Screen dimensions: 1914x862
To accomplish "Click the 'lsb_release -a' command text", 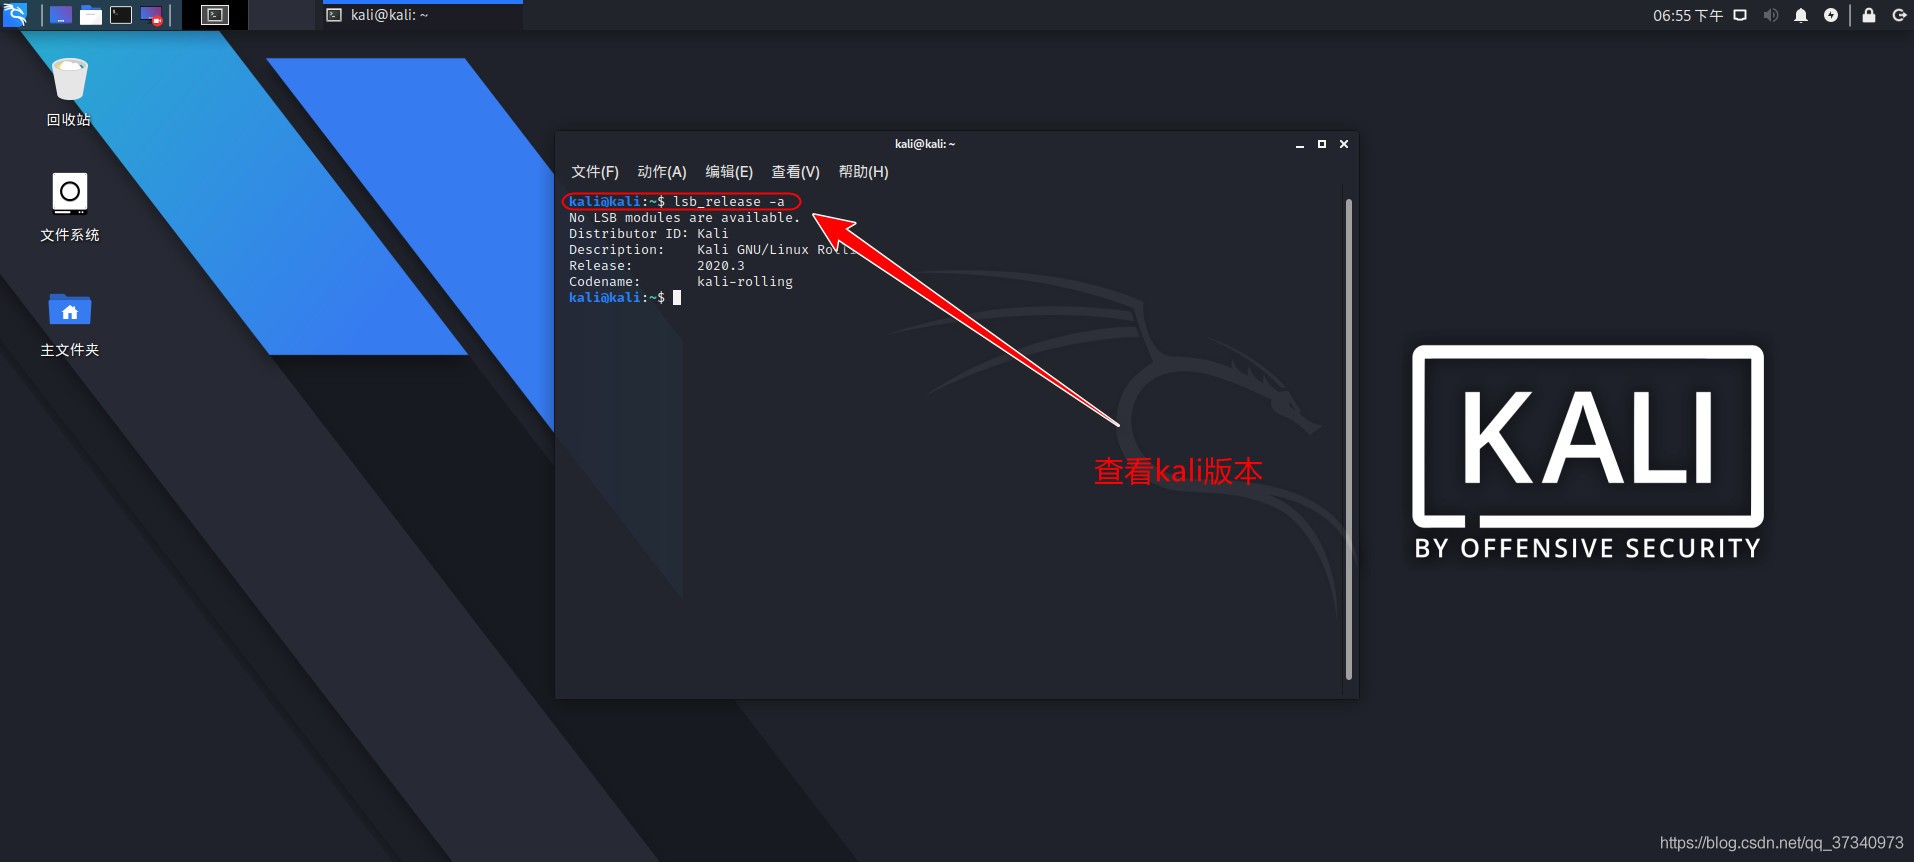I will point(729,202).
